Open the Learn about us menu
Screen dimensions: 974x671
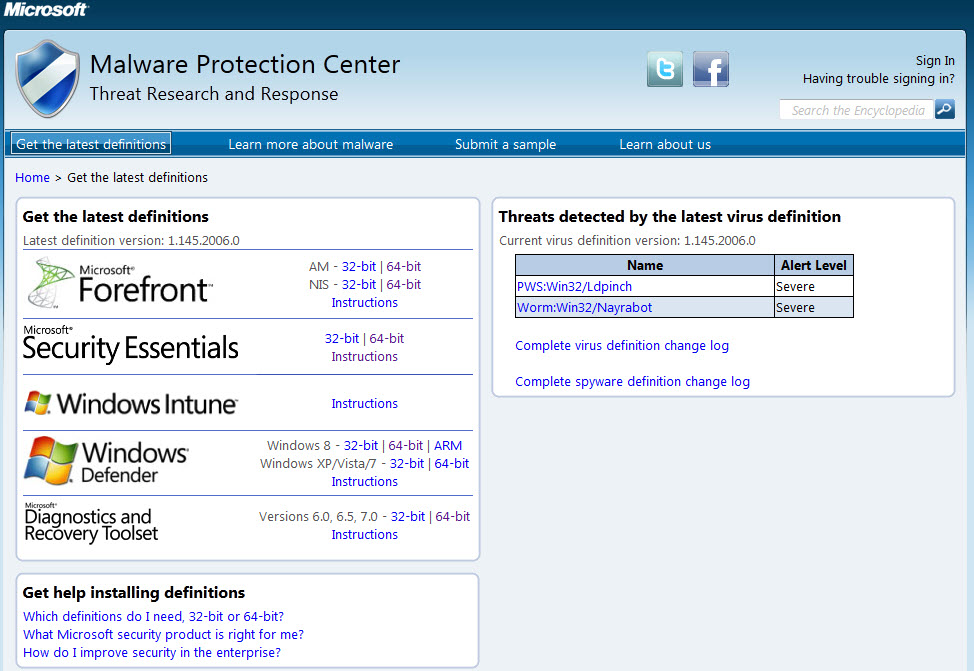[665, 144]
